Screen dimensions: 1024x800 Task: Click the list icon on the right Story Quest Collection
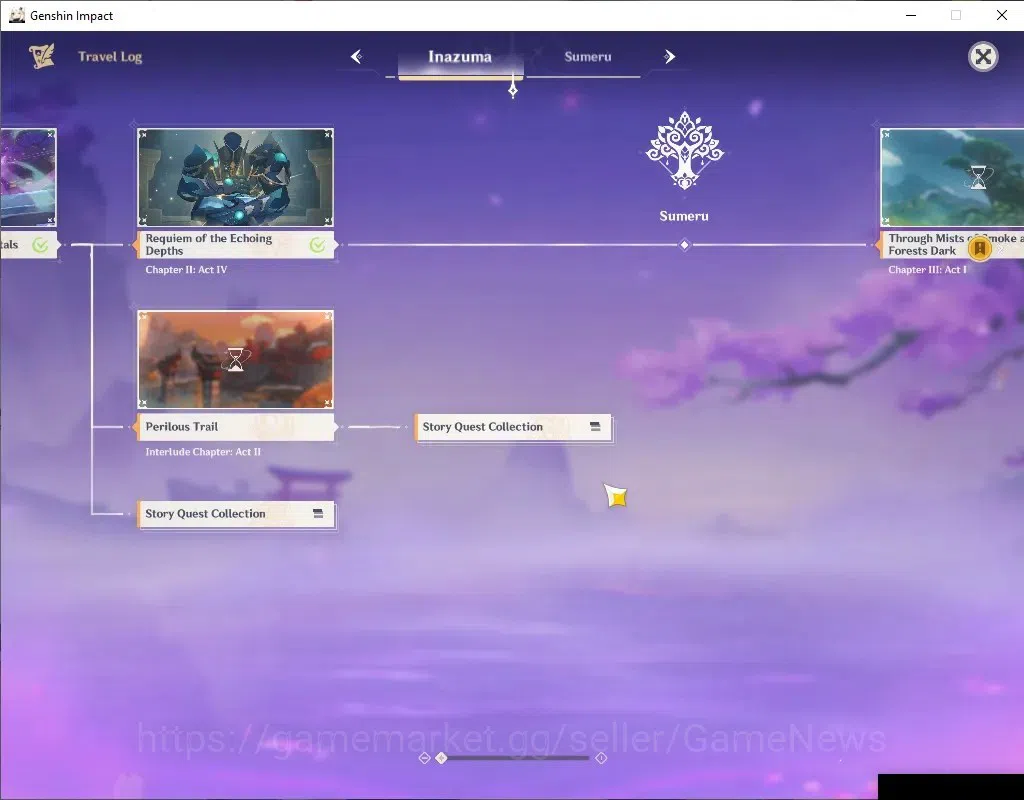tap(595, 426)
